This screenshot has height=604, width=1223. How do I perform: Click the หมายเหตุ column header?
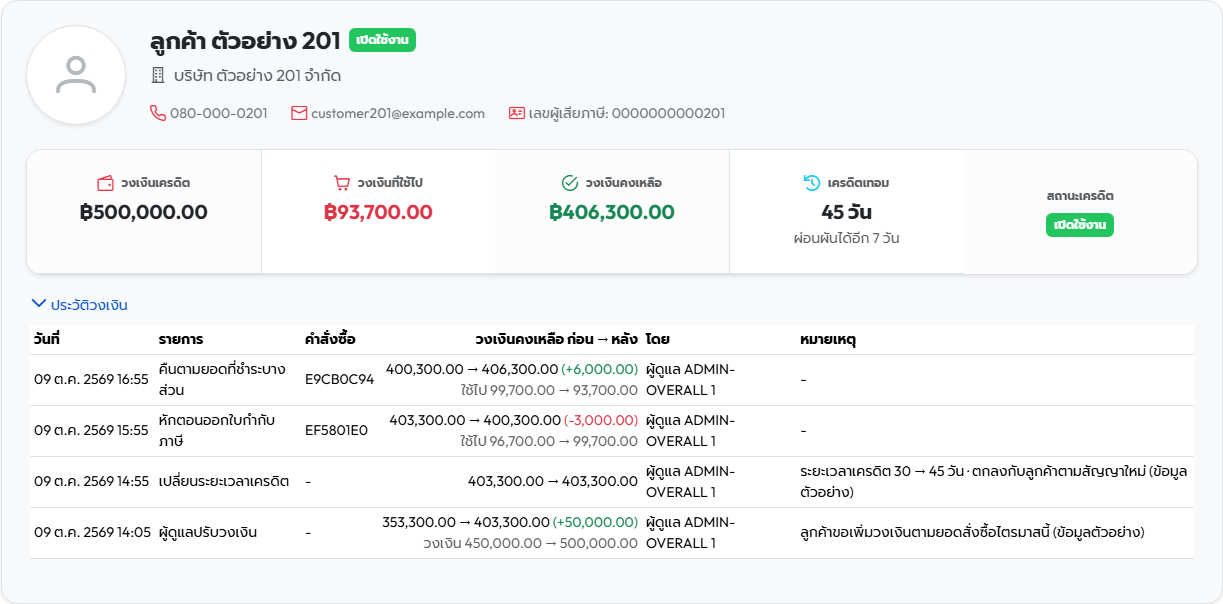pyautogui.click(x=828, y=339)
